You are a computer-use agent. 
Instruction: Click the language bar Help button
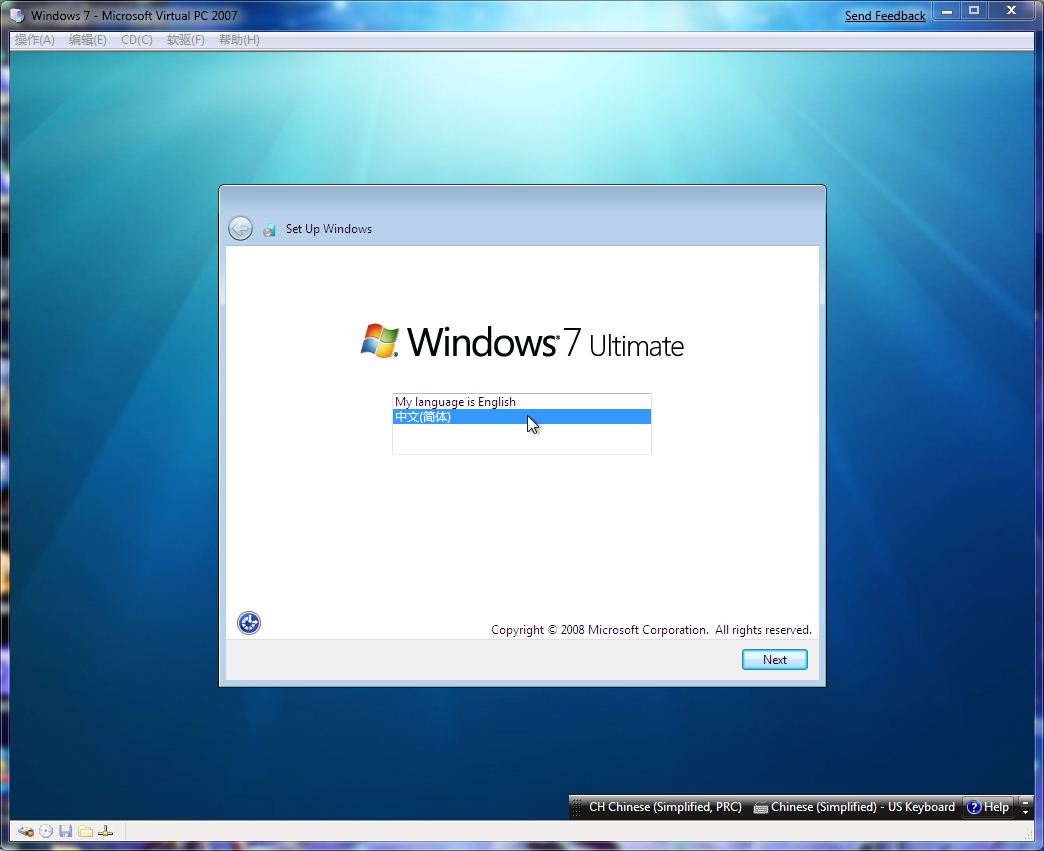click(x=988, y=807)
